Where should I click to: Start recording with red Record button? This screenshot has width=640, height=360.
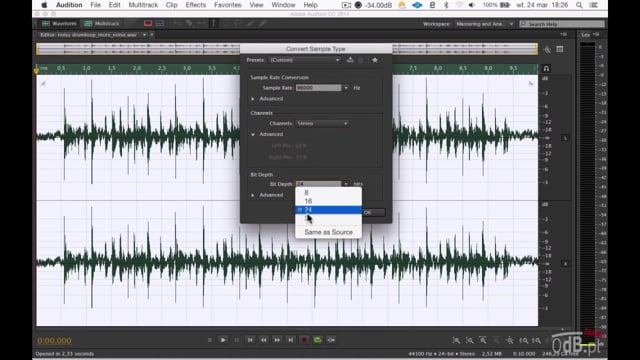[x=304, y=340]
